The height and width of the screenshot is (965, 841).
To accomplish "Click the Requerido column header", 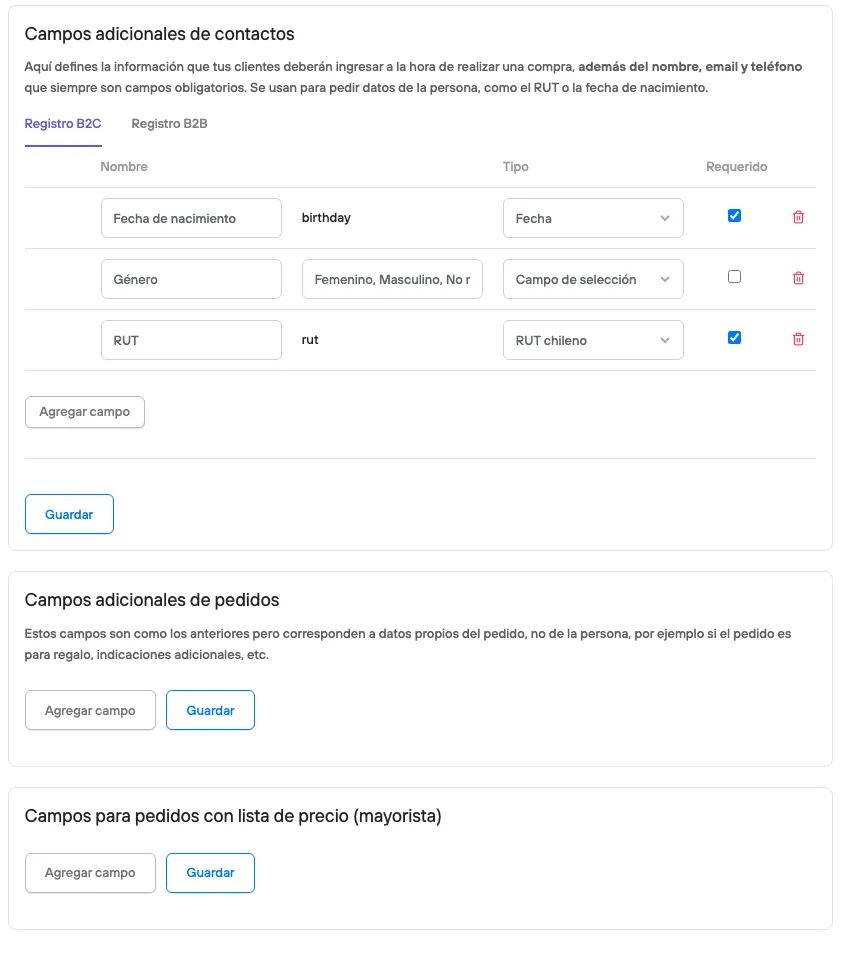I will click(x=736, y=167).
